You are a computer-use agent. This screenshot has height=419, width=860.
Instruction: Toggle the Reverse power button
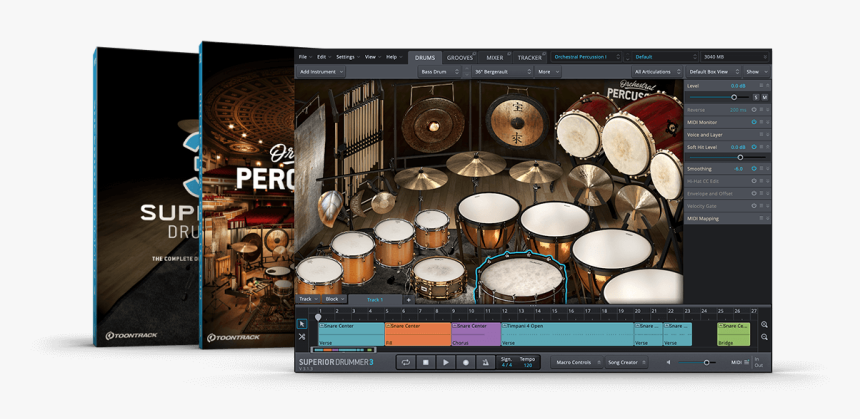pos(754,110)
